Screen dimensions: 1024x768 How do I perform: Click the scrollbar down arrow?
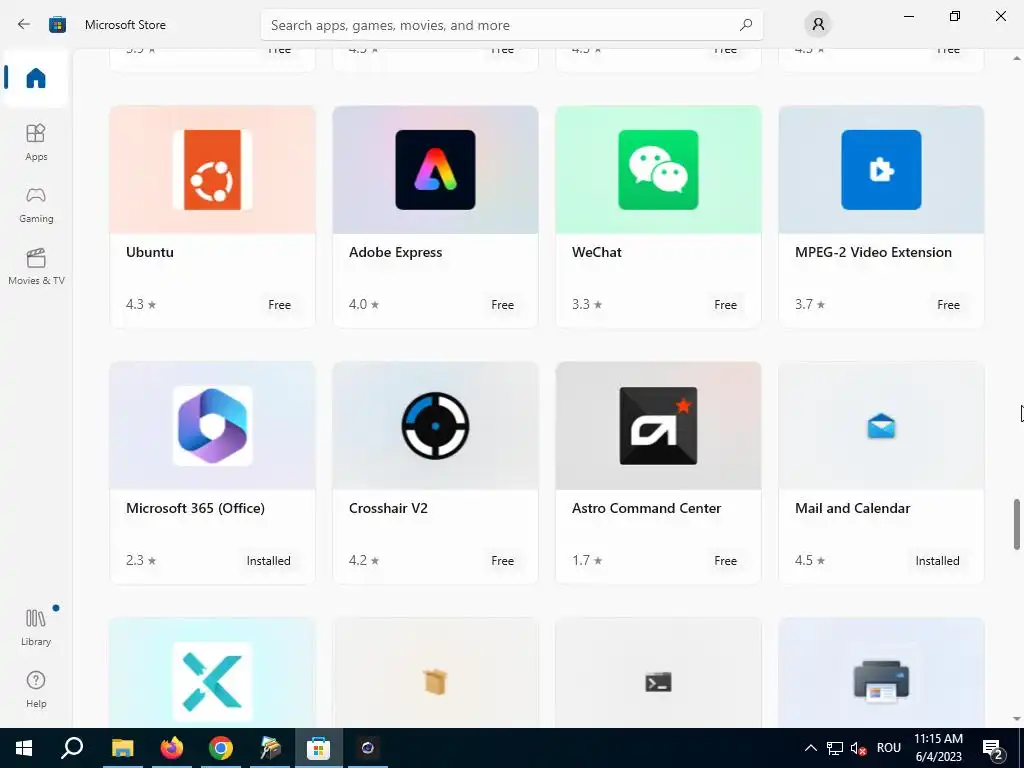pyautogui.click(x=1017, y=719)
